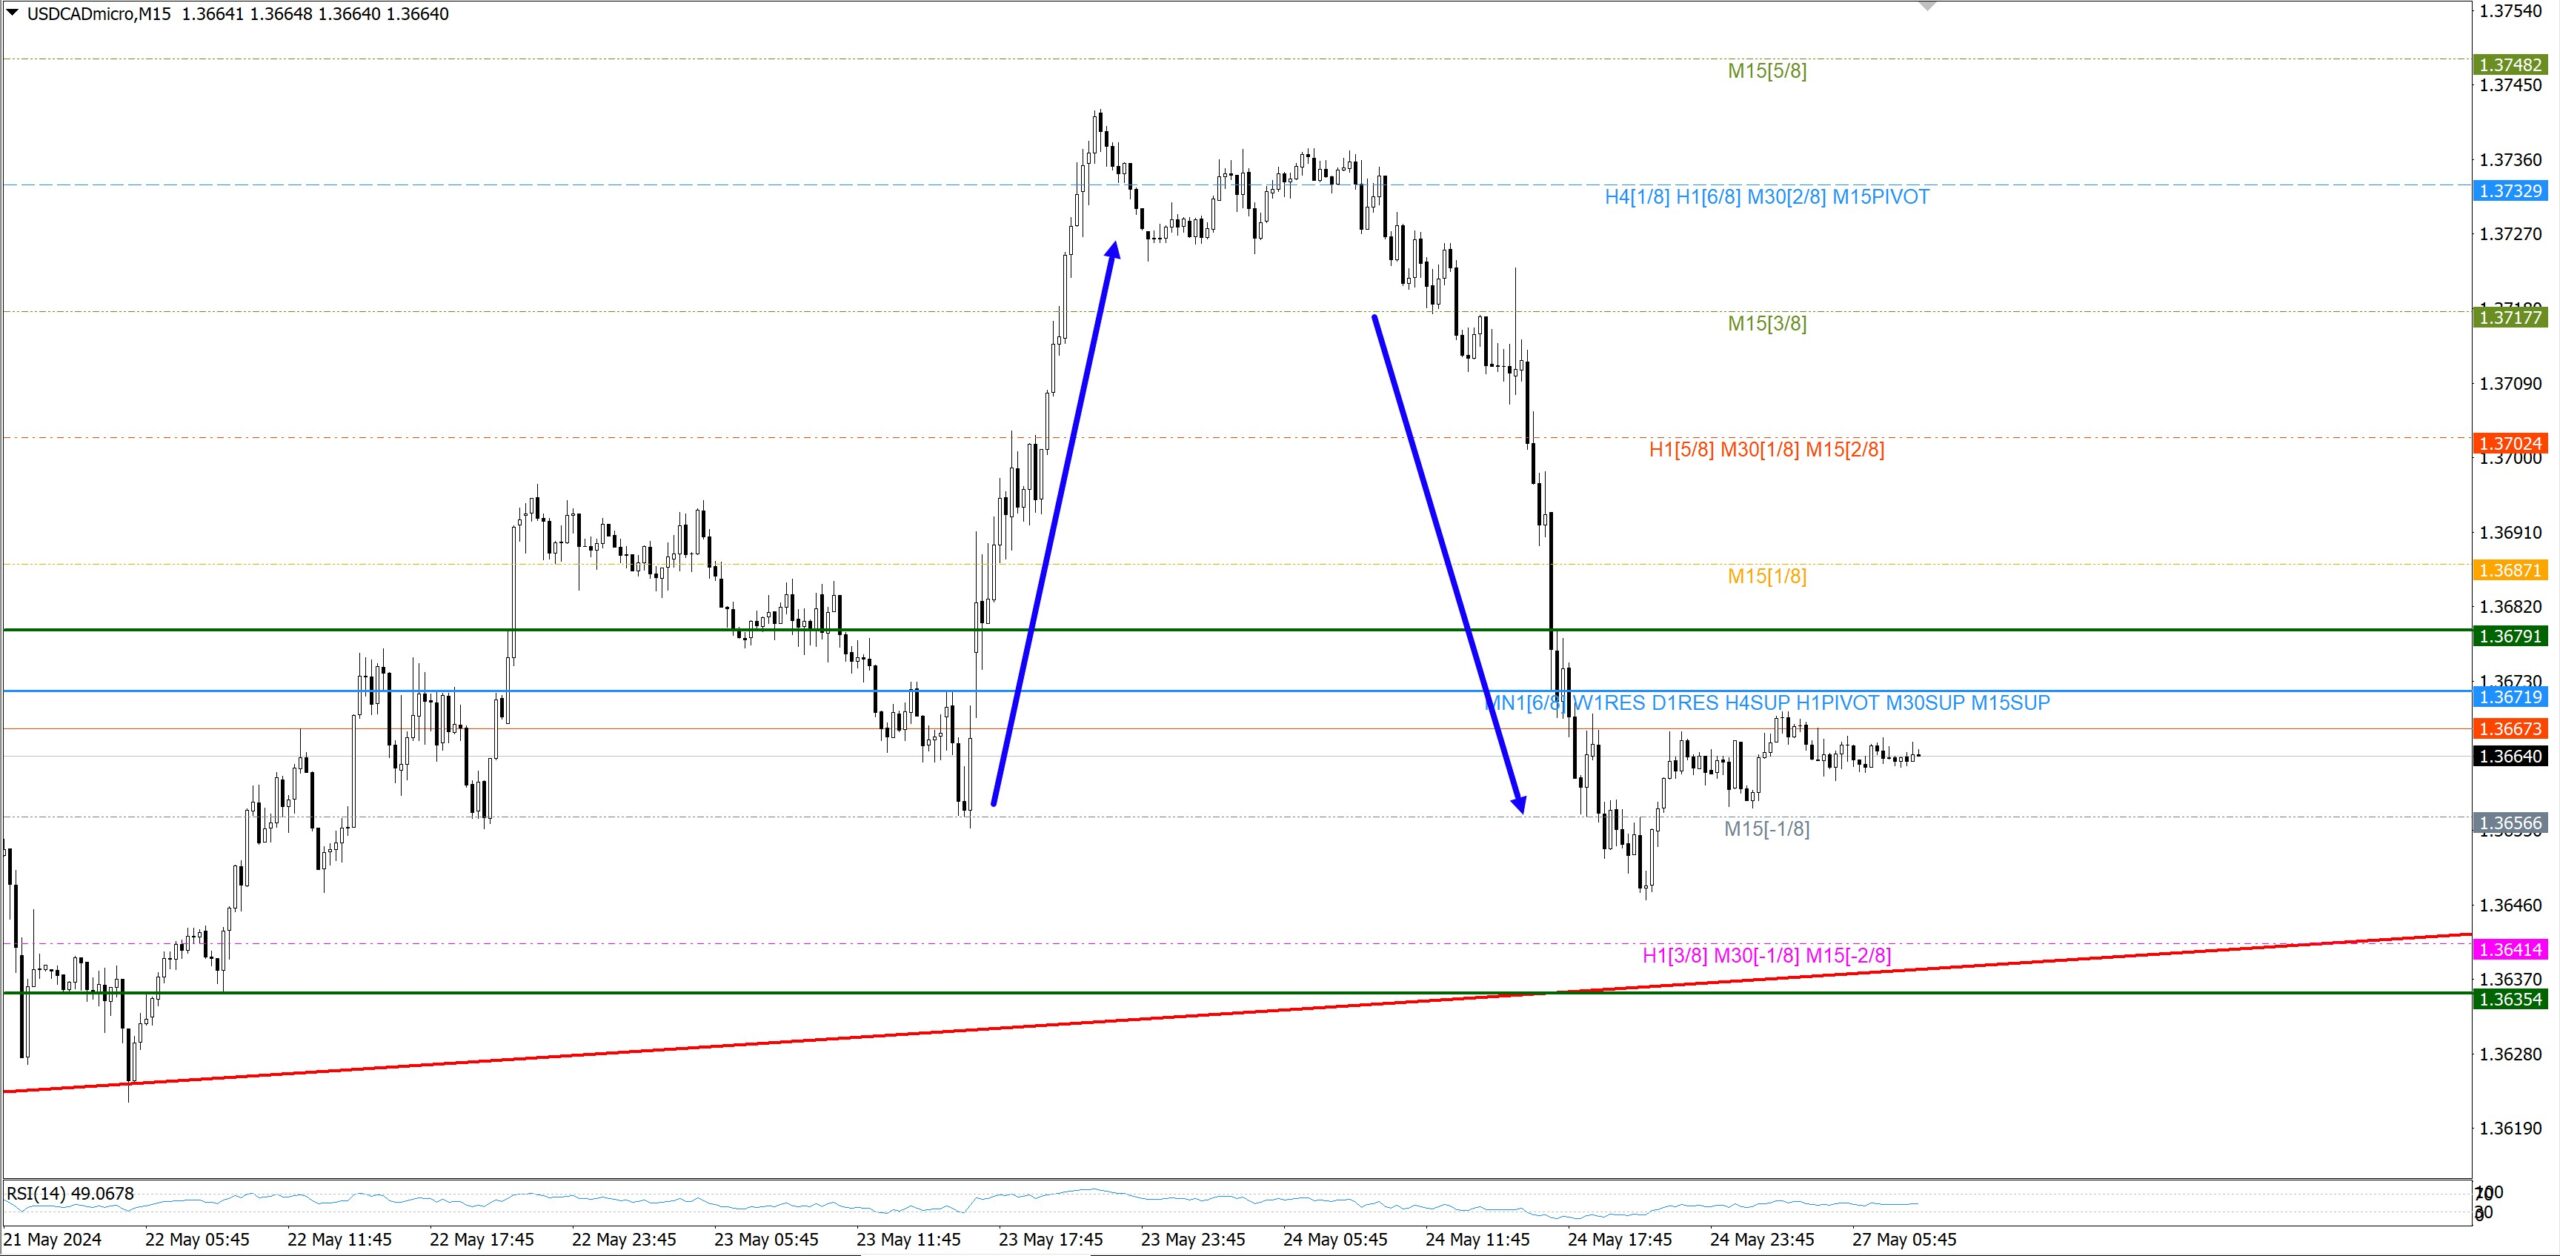Click the 1.37482 green price tag
The width and height of the screenshot is (2560, 1256).
tap(2510, 65)
